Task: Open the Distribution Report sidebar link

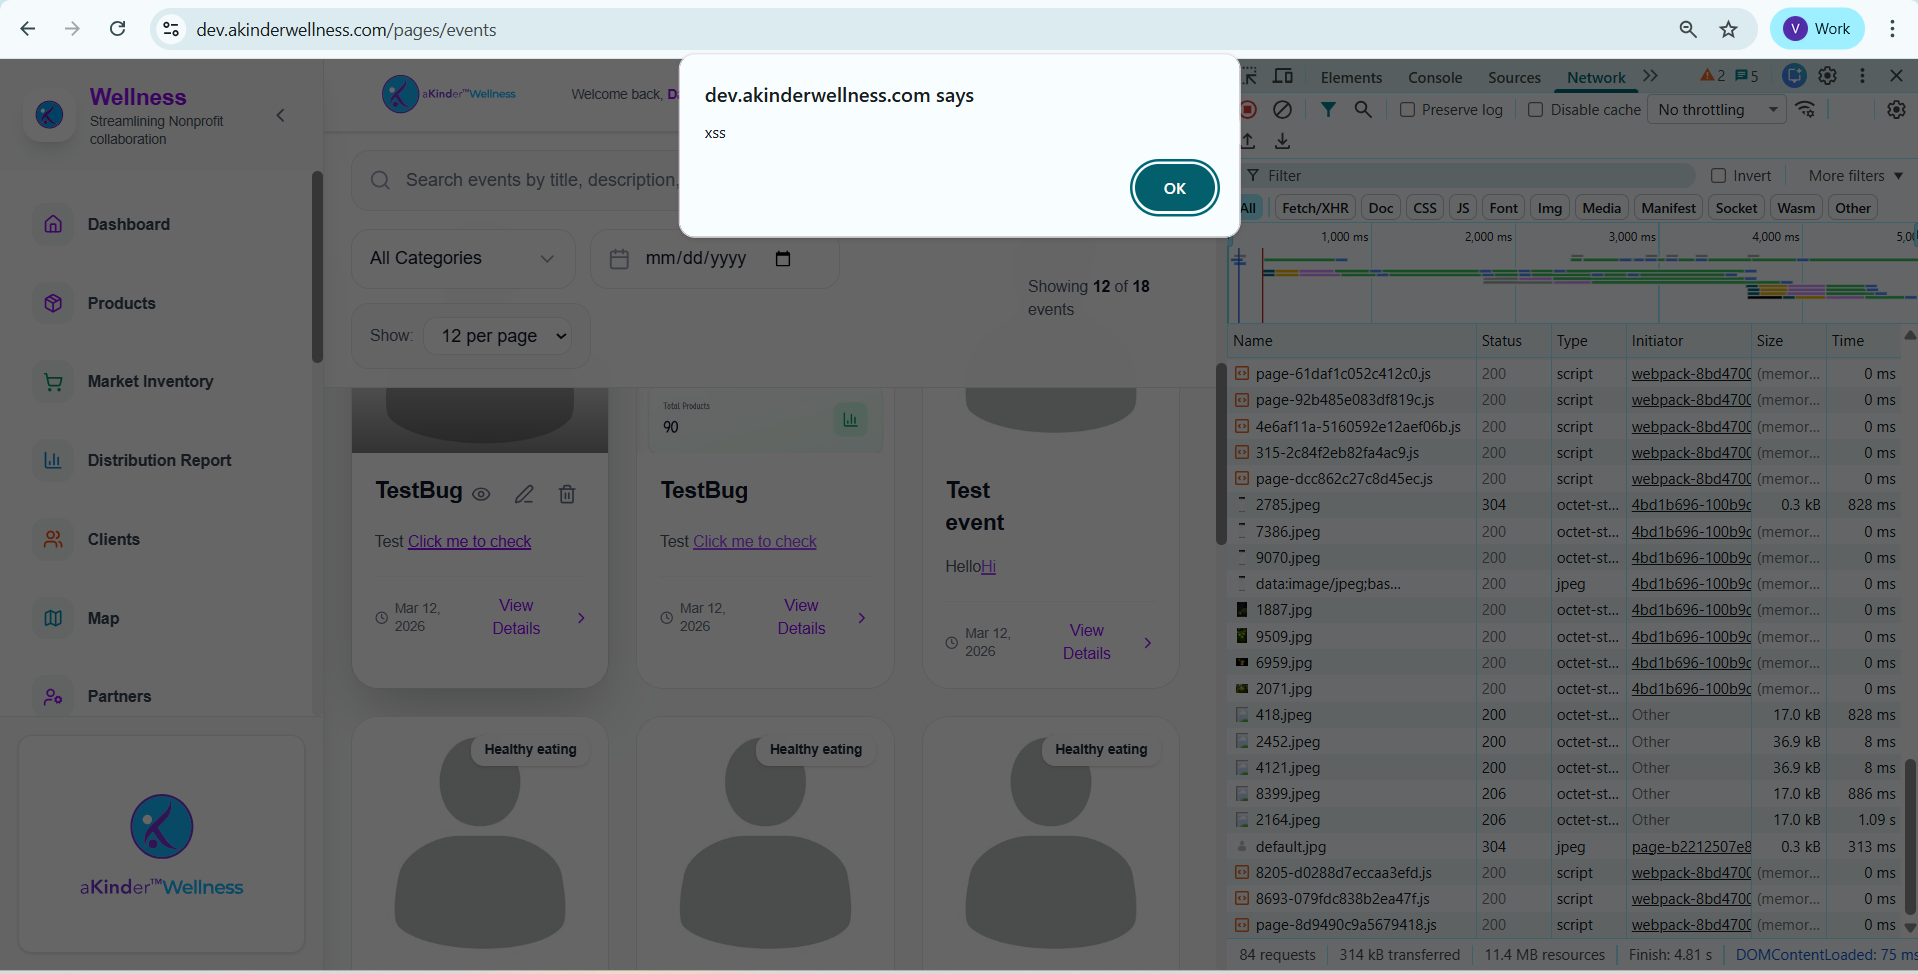Action: pyautogui.click(x=159, y=460)
